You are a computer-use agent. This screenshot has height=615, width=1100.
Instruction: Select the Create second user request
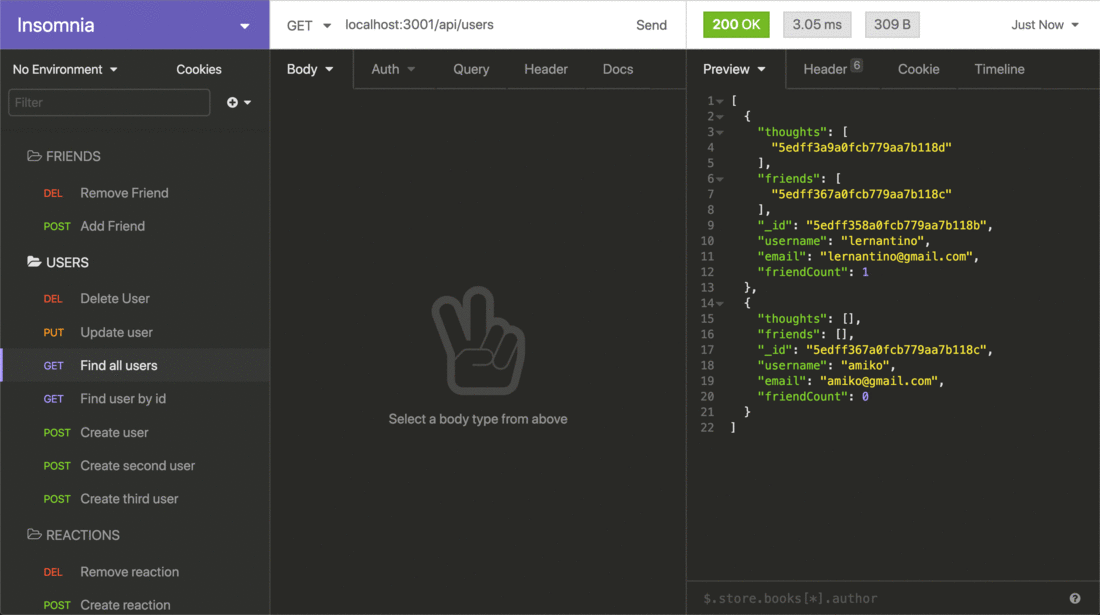pos(135,466)
